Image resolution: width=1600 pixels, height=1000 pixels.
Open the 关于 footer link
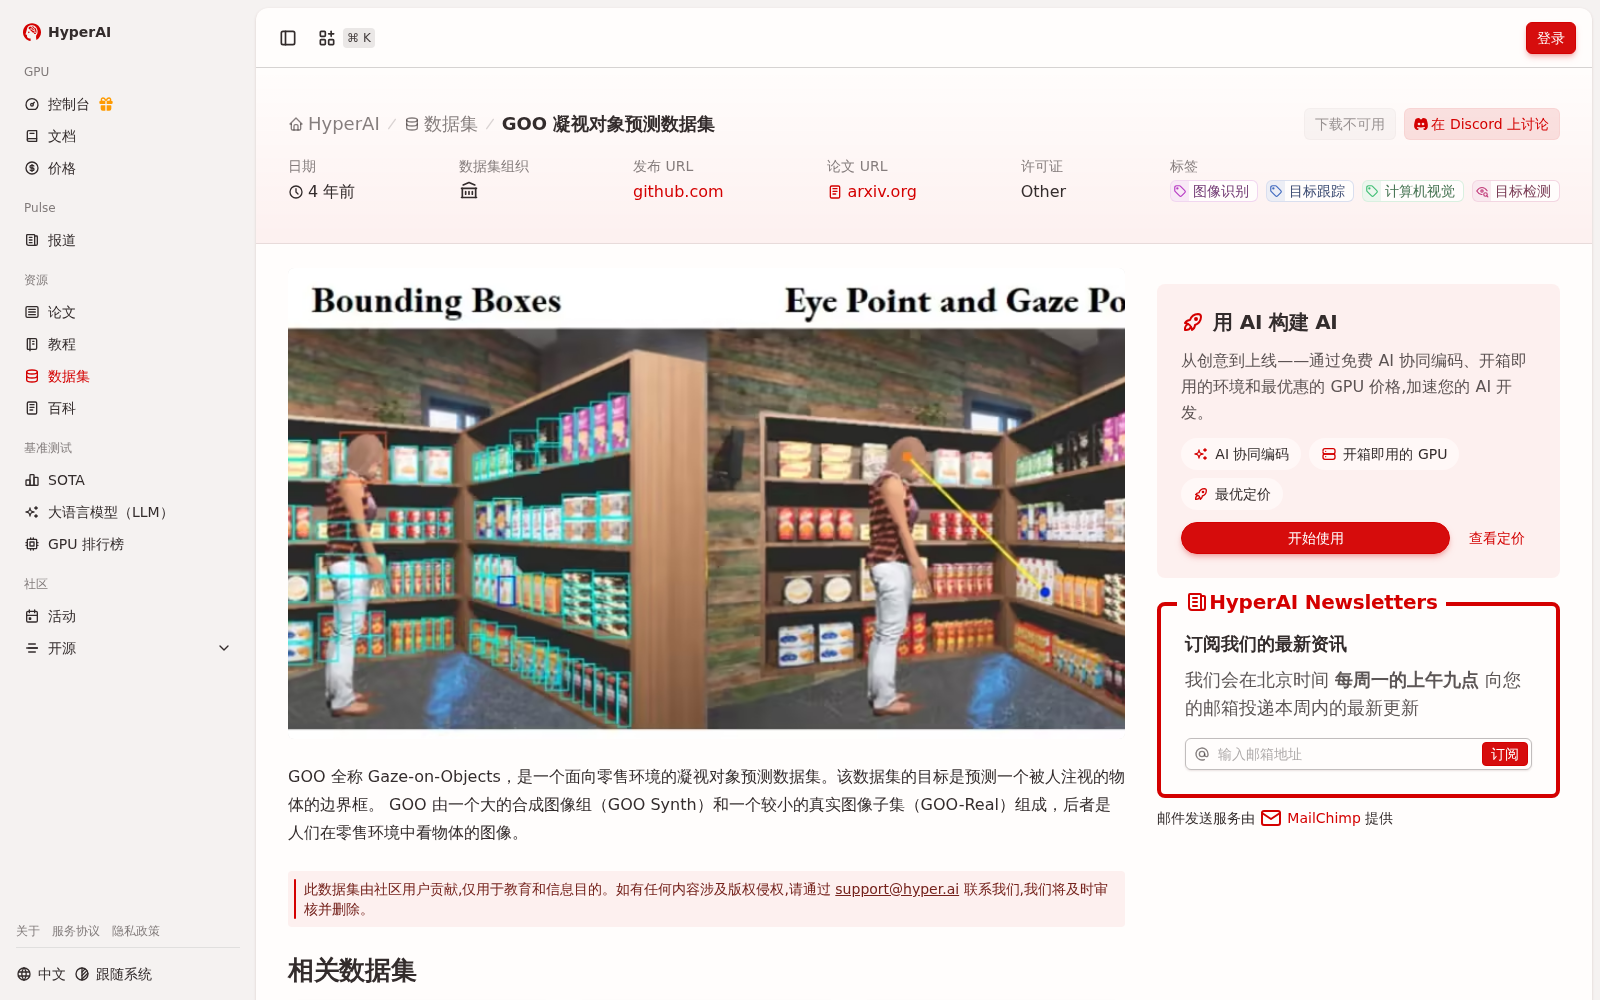click(28, 931)
